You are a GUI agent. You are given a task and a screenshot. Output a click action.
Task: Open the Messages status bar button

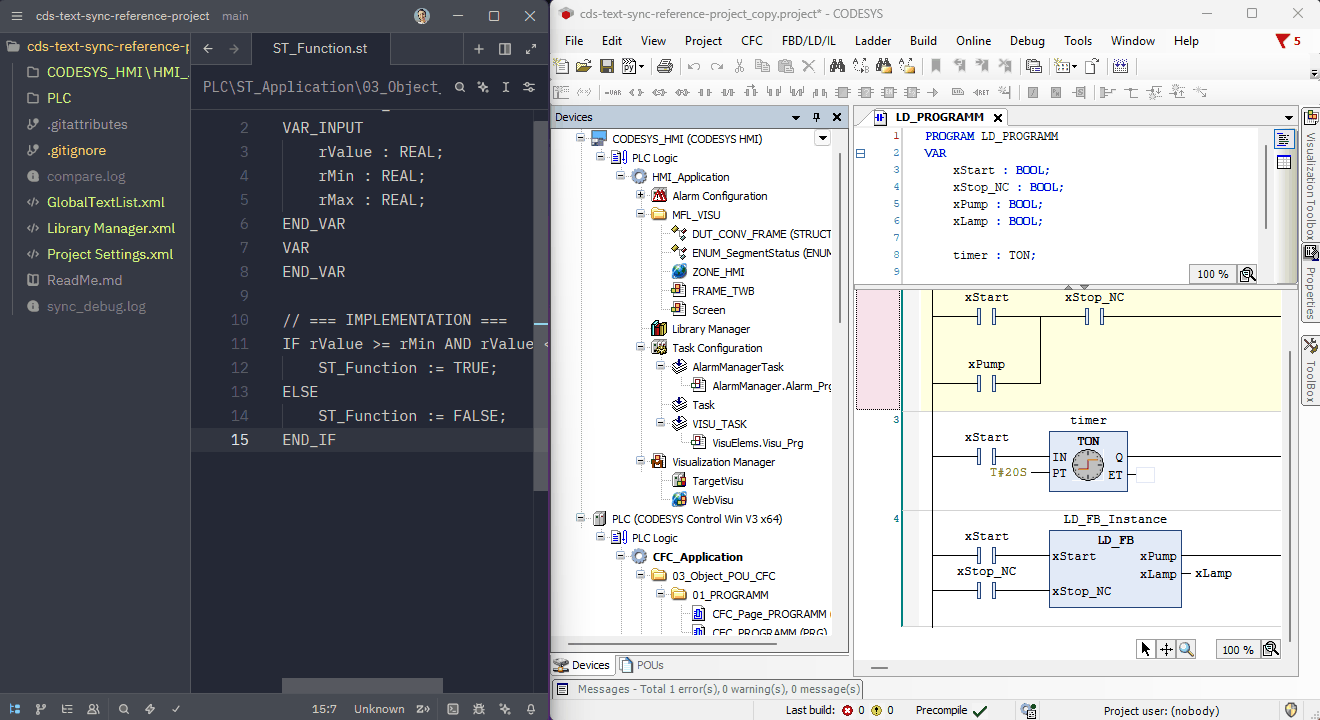click(706, 689)
